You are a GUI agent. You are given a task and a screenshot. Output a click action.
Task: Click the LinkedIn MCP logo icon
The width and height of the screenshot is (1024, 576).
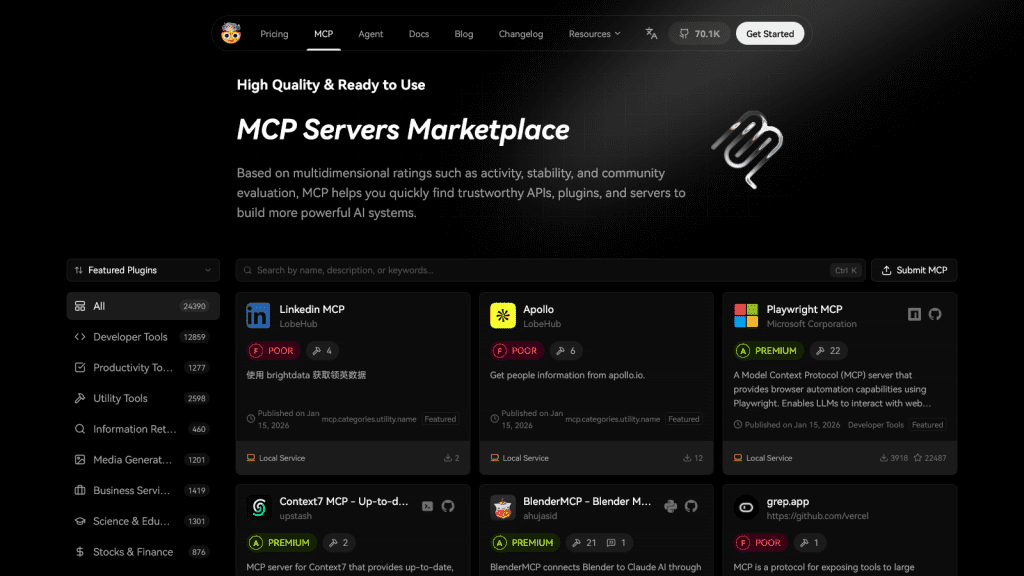tap(258, 316)
